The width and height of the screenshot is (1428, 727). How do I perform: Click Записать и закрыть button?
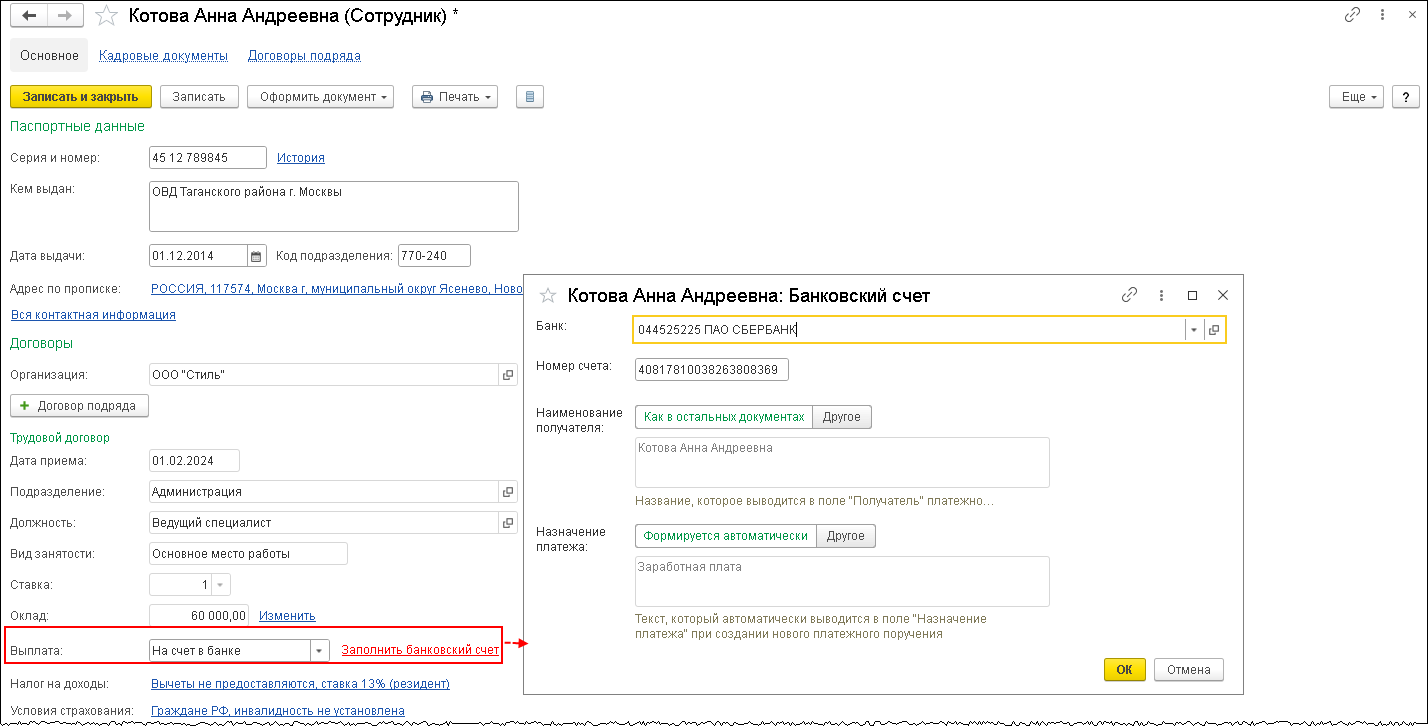point(81,97)
